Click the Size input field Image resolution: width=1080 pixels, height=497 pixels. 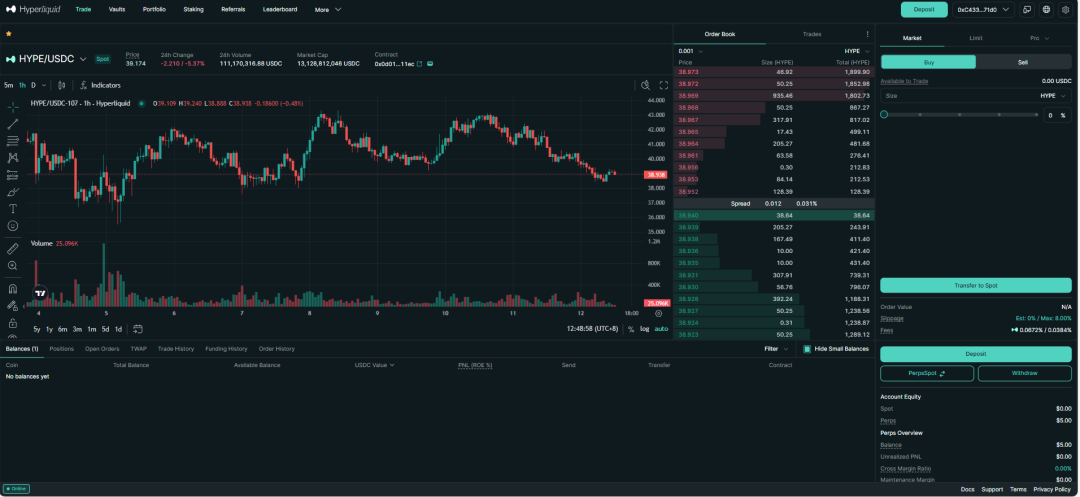pos(976,96)
